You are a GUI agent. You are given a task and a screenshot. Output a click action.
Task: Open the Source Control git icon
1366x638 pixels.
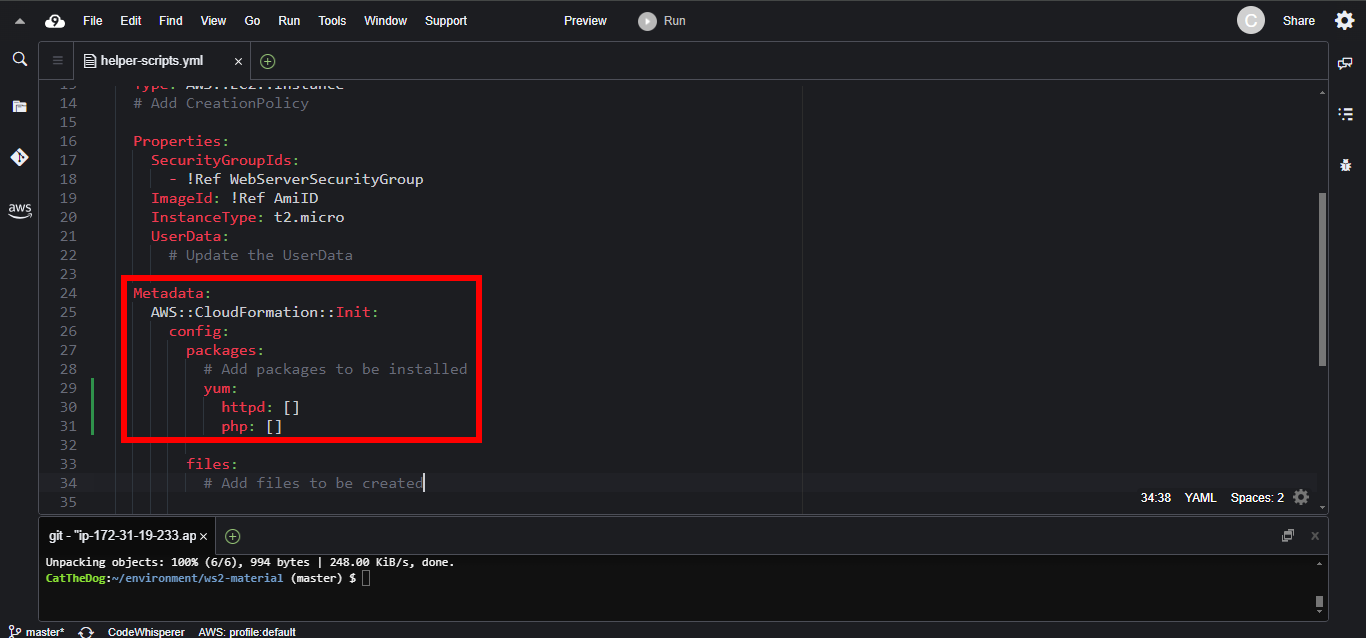(19, 157)
